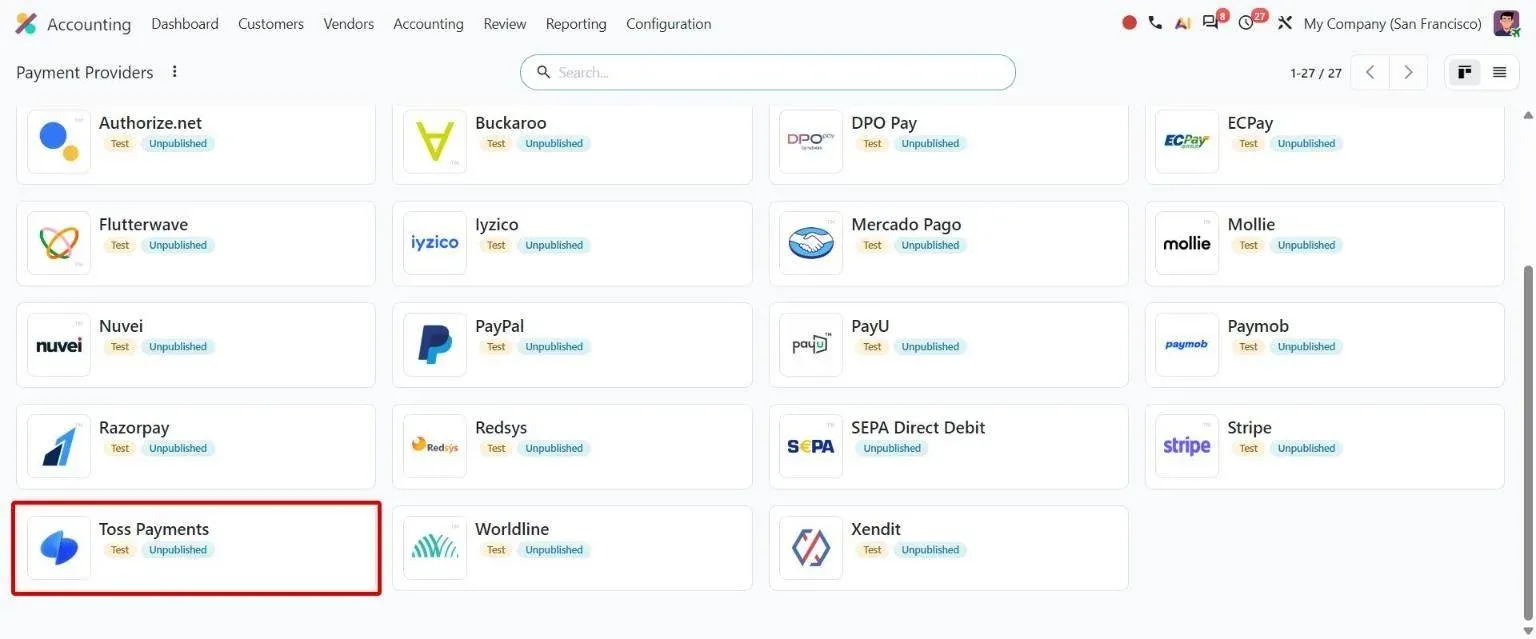Open the Customers menu
Screen dimensions: 1536x639
tap(271, 23)
